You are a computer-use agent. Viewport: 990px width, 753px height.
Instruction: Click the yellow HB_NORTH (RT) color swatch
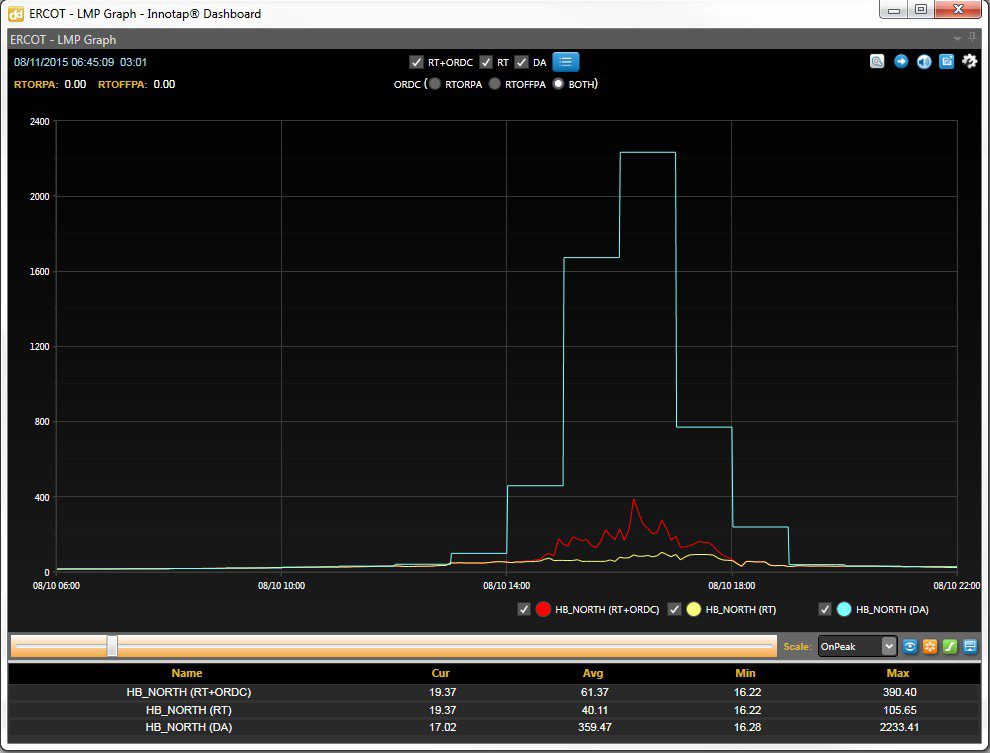694,609
